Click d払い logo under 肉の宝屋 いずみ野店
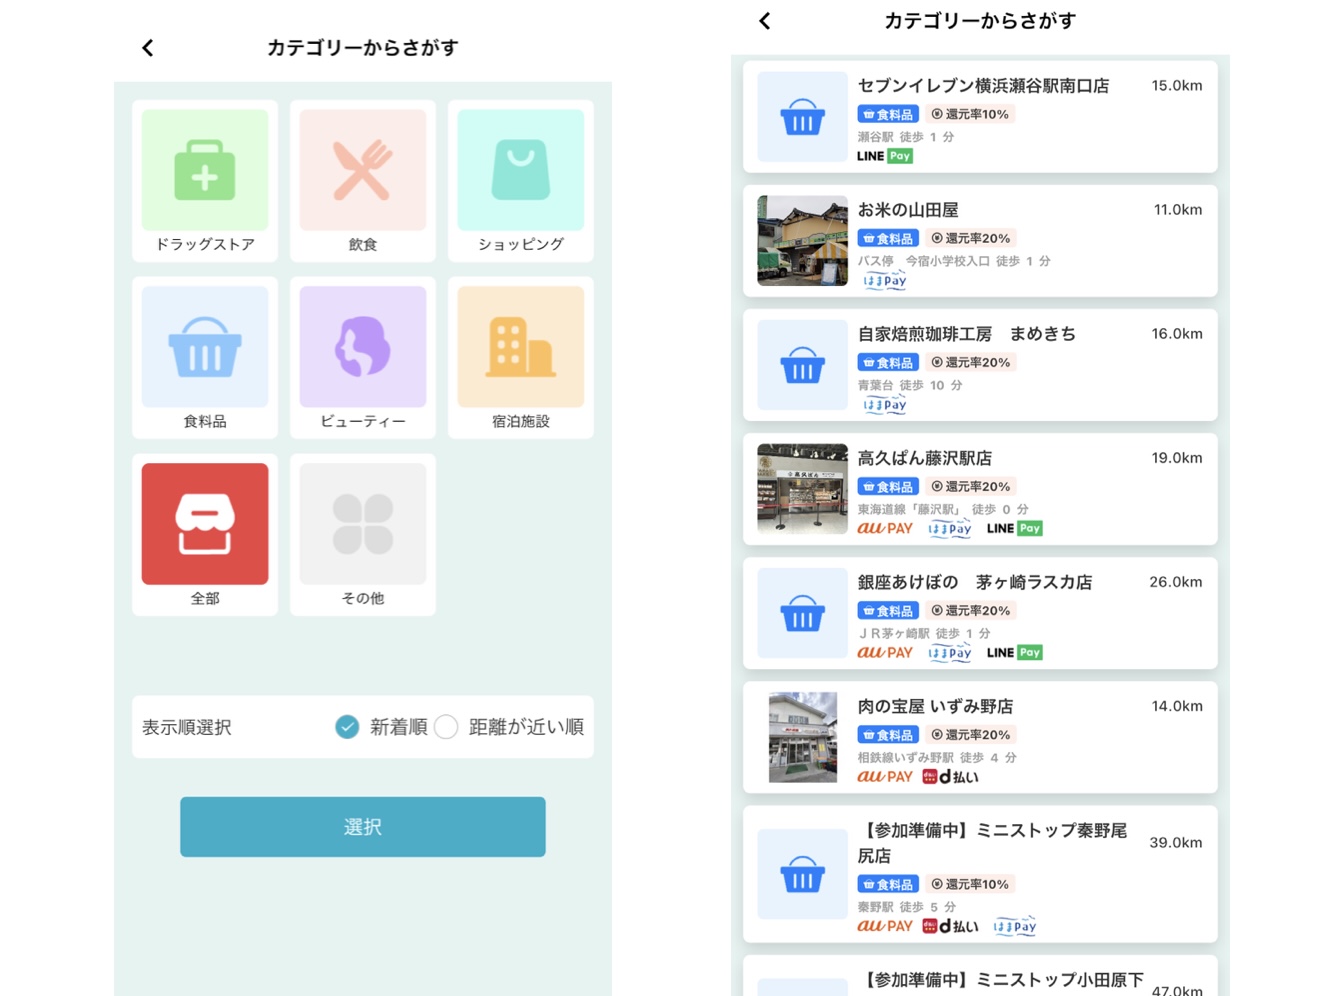Screen dimensions: 1336x996 (950, 776)
